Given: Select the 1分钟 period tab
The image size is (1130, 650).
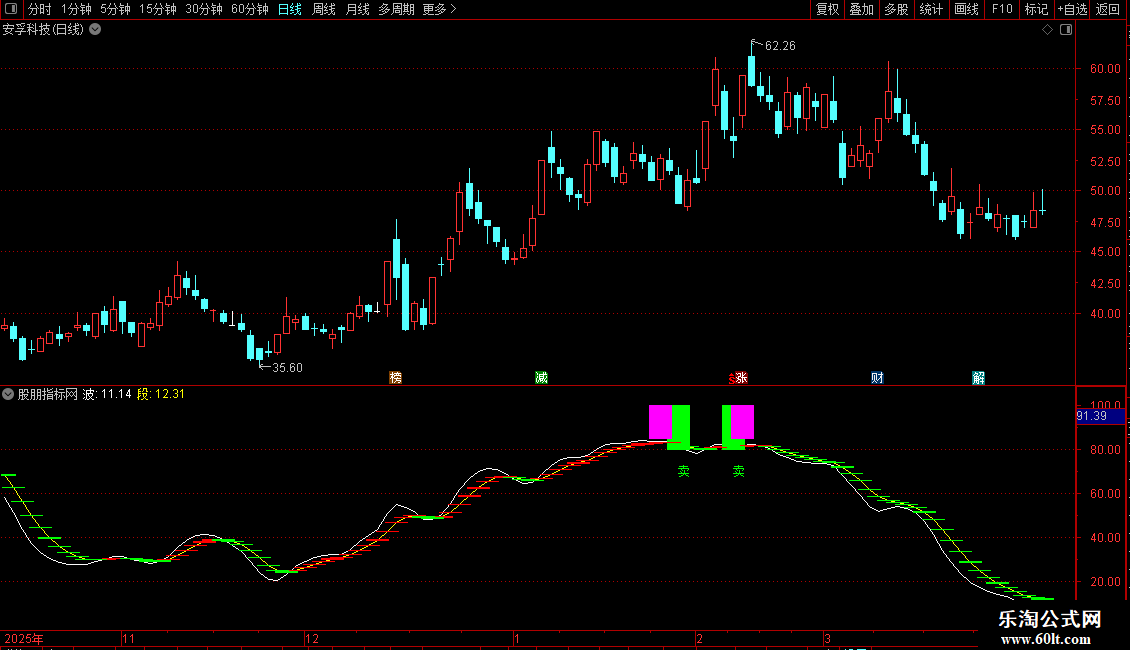Looking at the screenshot, I should click(76, 9).
